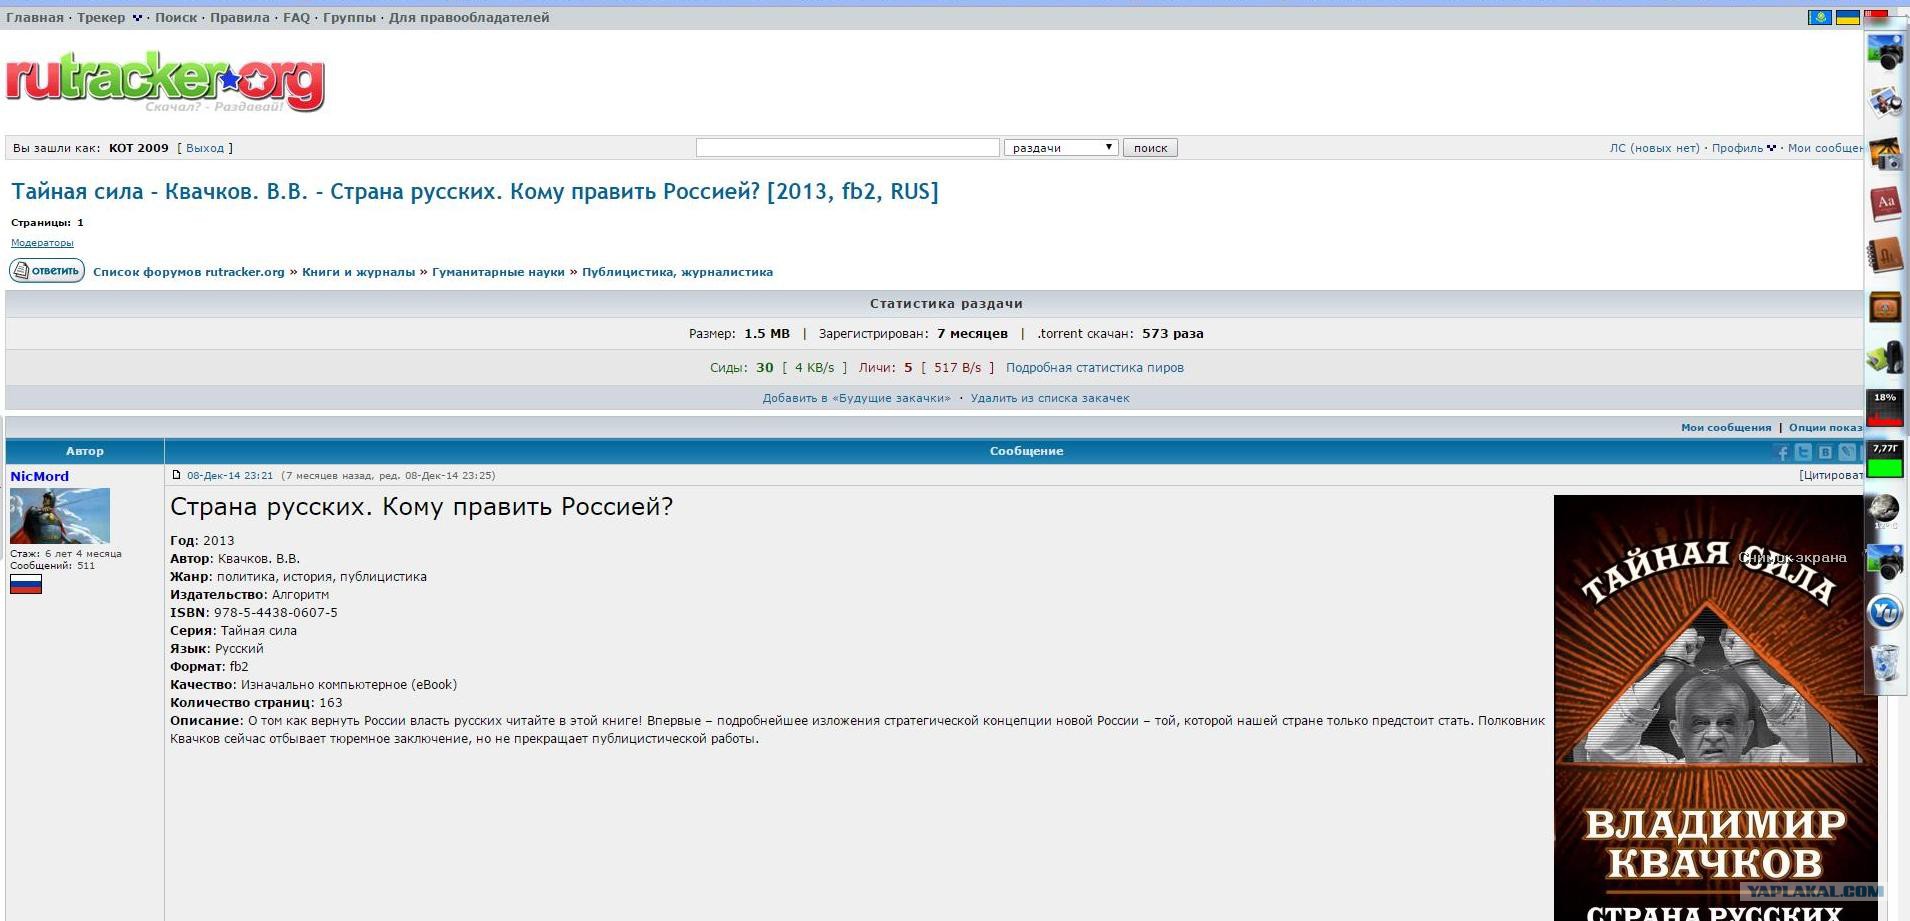Open the camera app directly below the flags
The height and width of the screenshot is (921, 1910).
1885,52
